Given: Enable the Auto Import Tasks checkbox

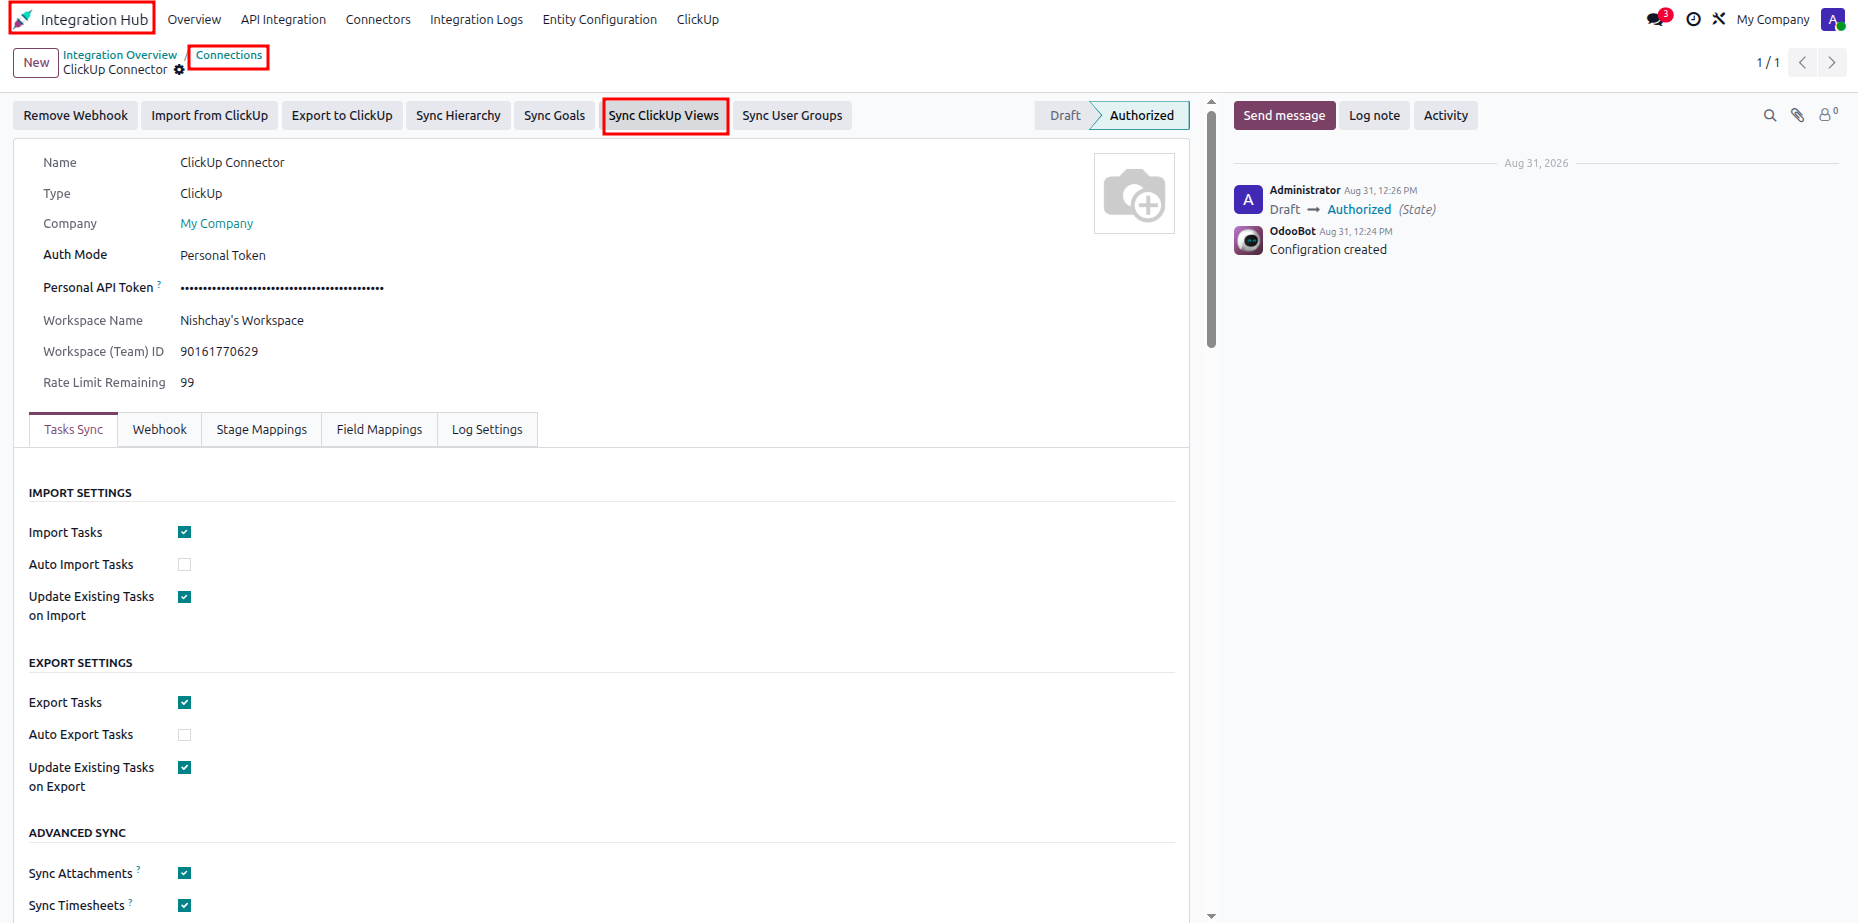Looking at the screenshot, I should pos(184,565).
